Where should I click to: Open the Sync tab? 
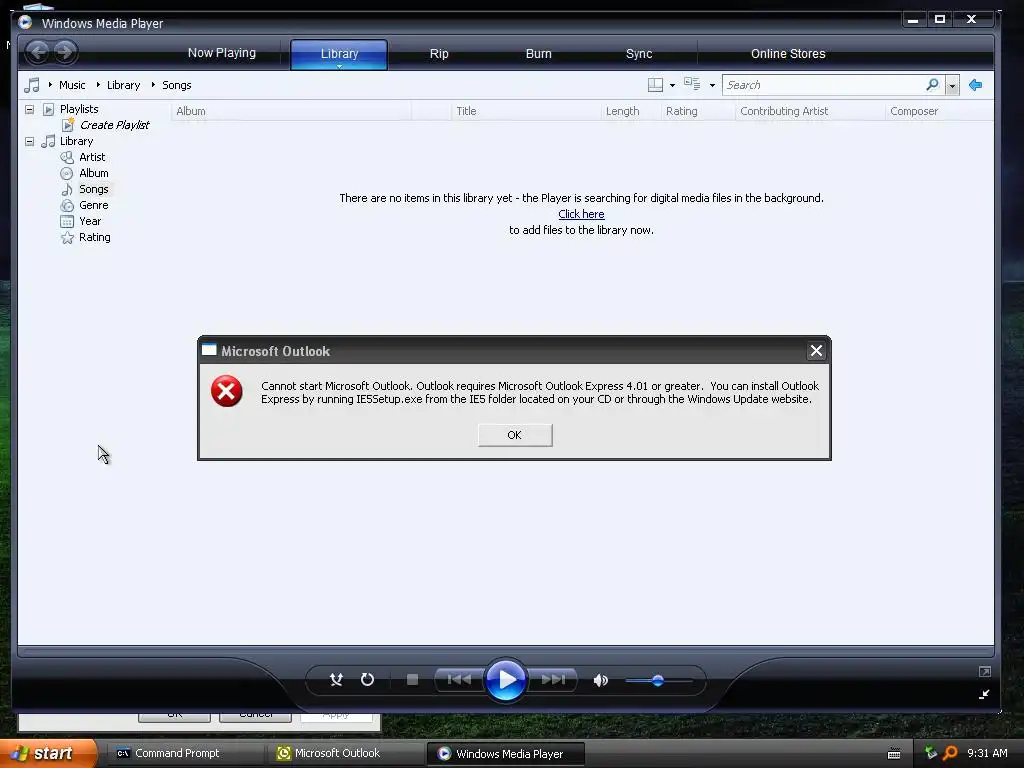point(639,54)
